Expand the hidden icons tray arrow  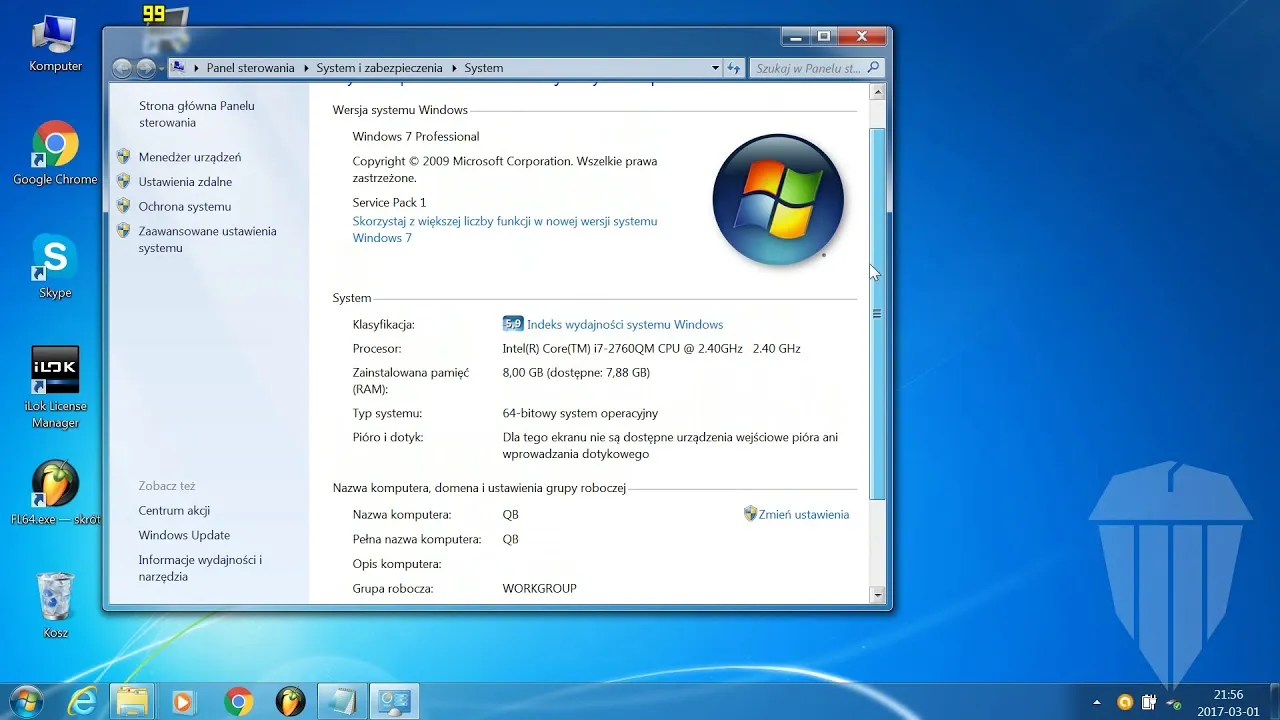pos(1097,701)
